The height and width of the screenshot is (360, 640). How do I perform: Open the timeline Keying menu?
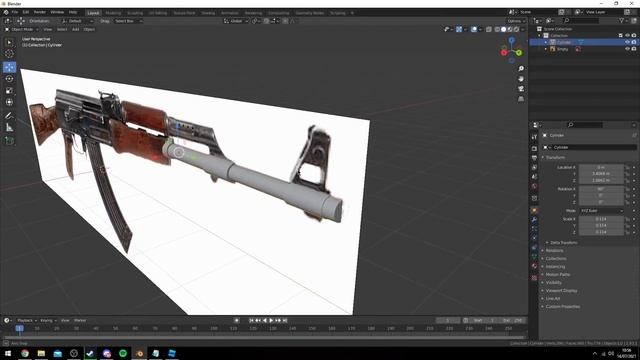48,320
